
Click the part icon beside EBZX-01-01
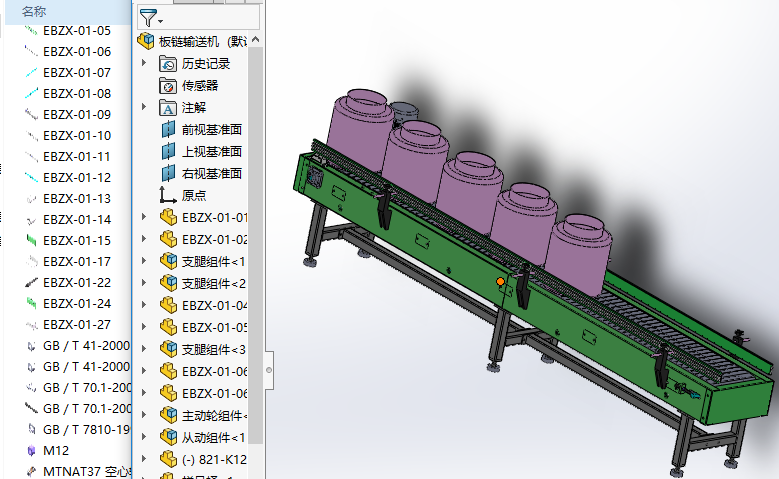pos(168,217)
